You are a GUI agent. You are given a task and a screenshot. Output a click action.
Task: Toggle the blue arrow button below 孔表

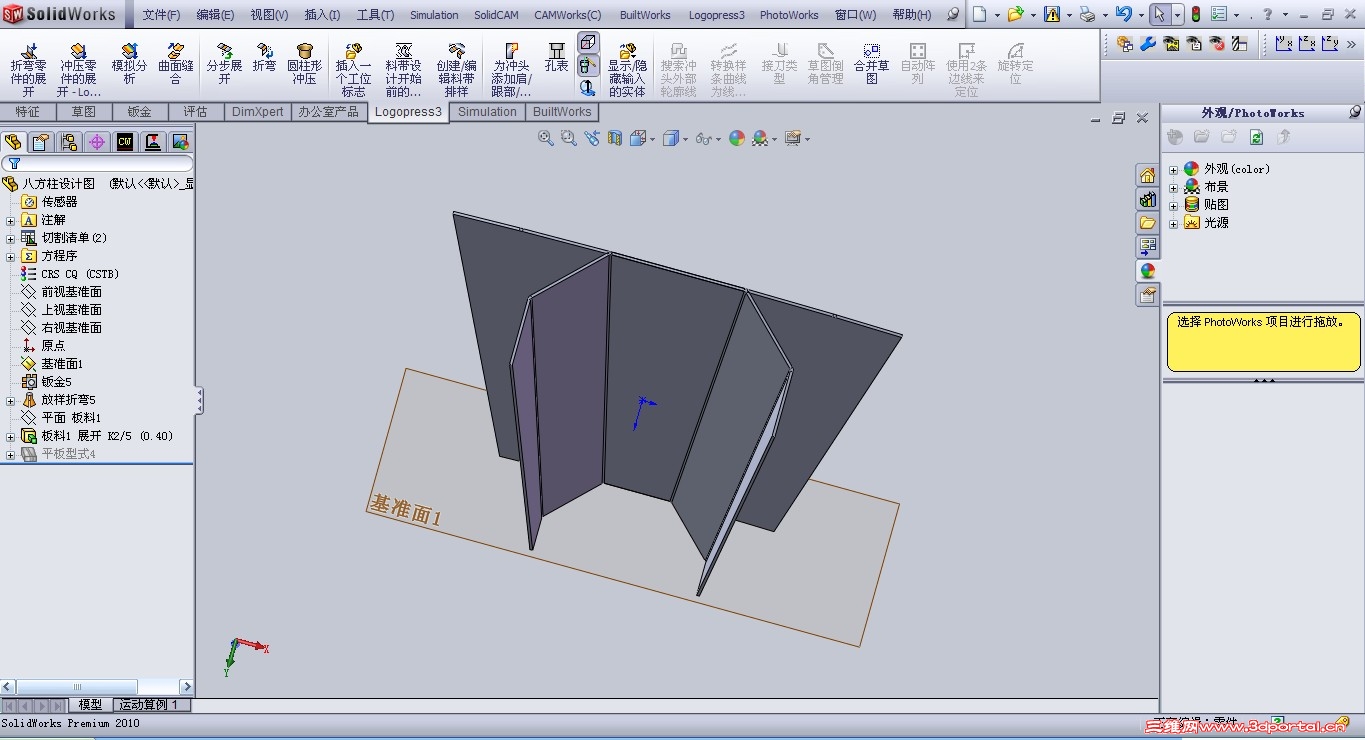click(588, 88)
